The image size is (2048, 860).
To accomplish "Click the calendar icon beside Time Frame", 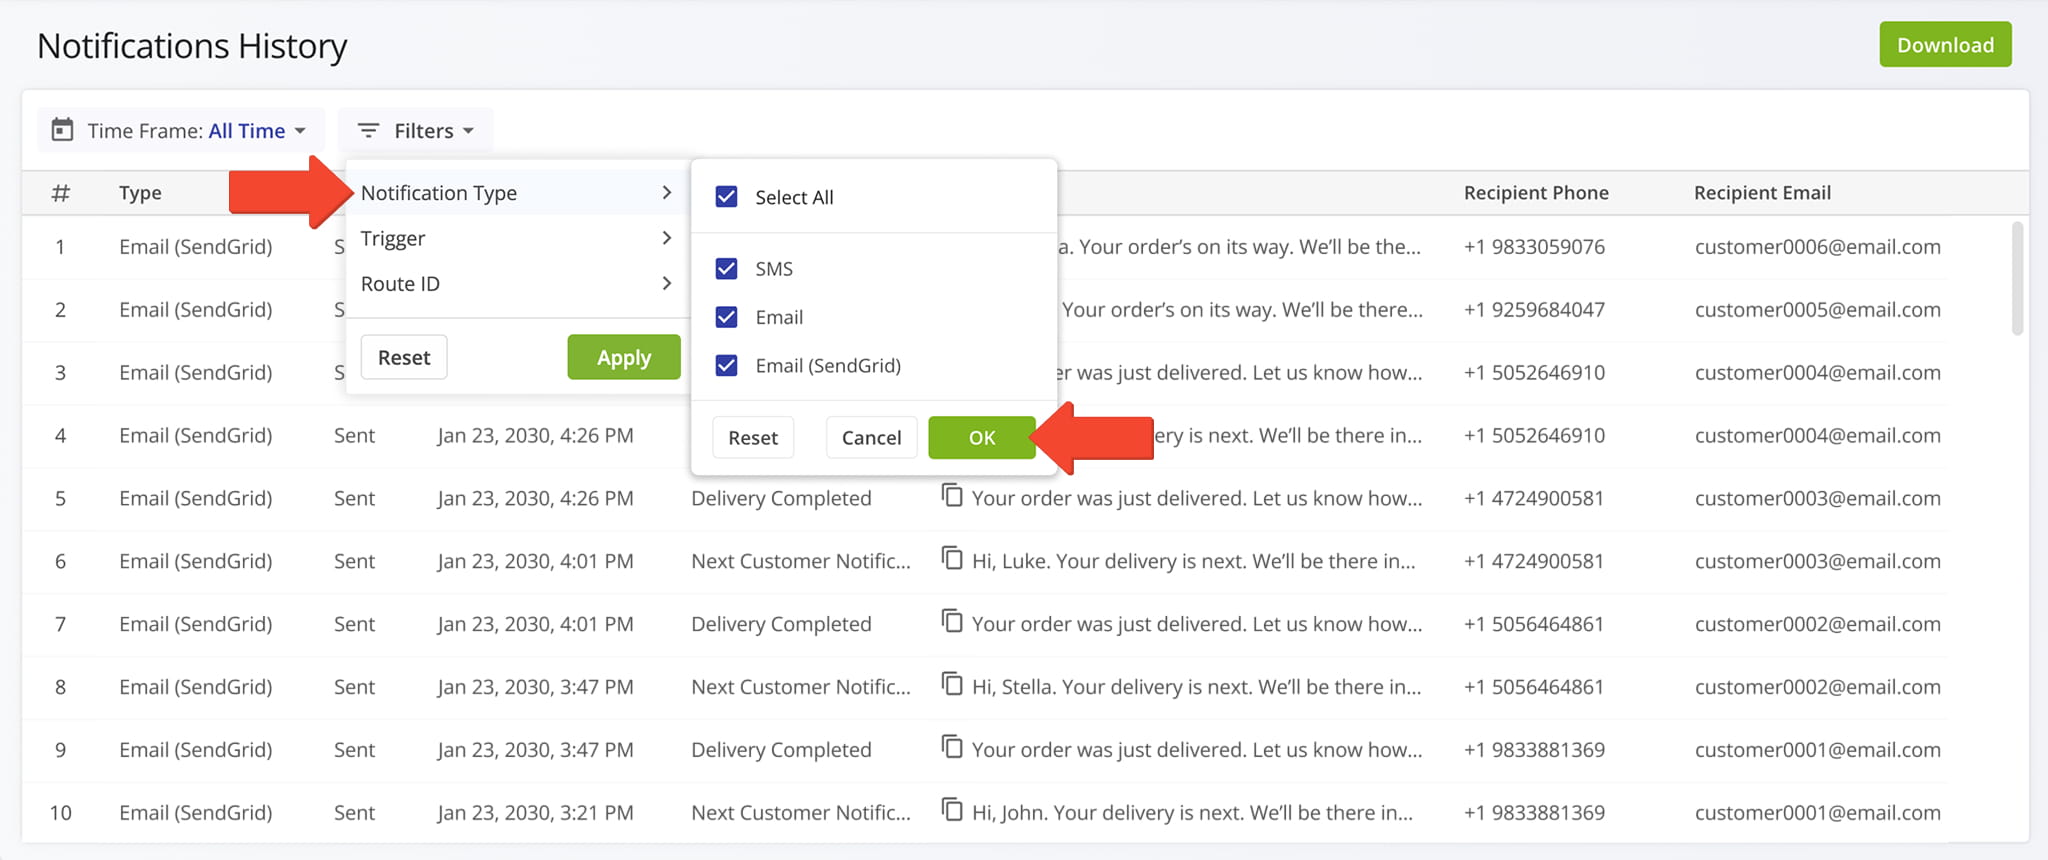I will coord(62,130).
